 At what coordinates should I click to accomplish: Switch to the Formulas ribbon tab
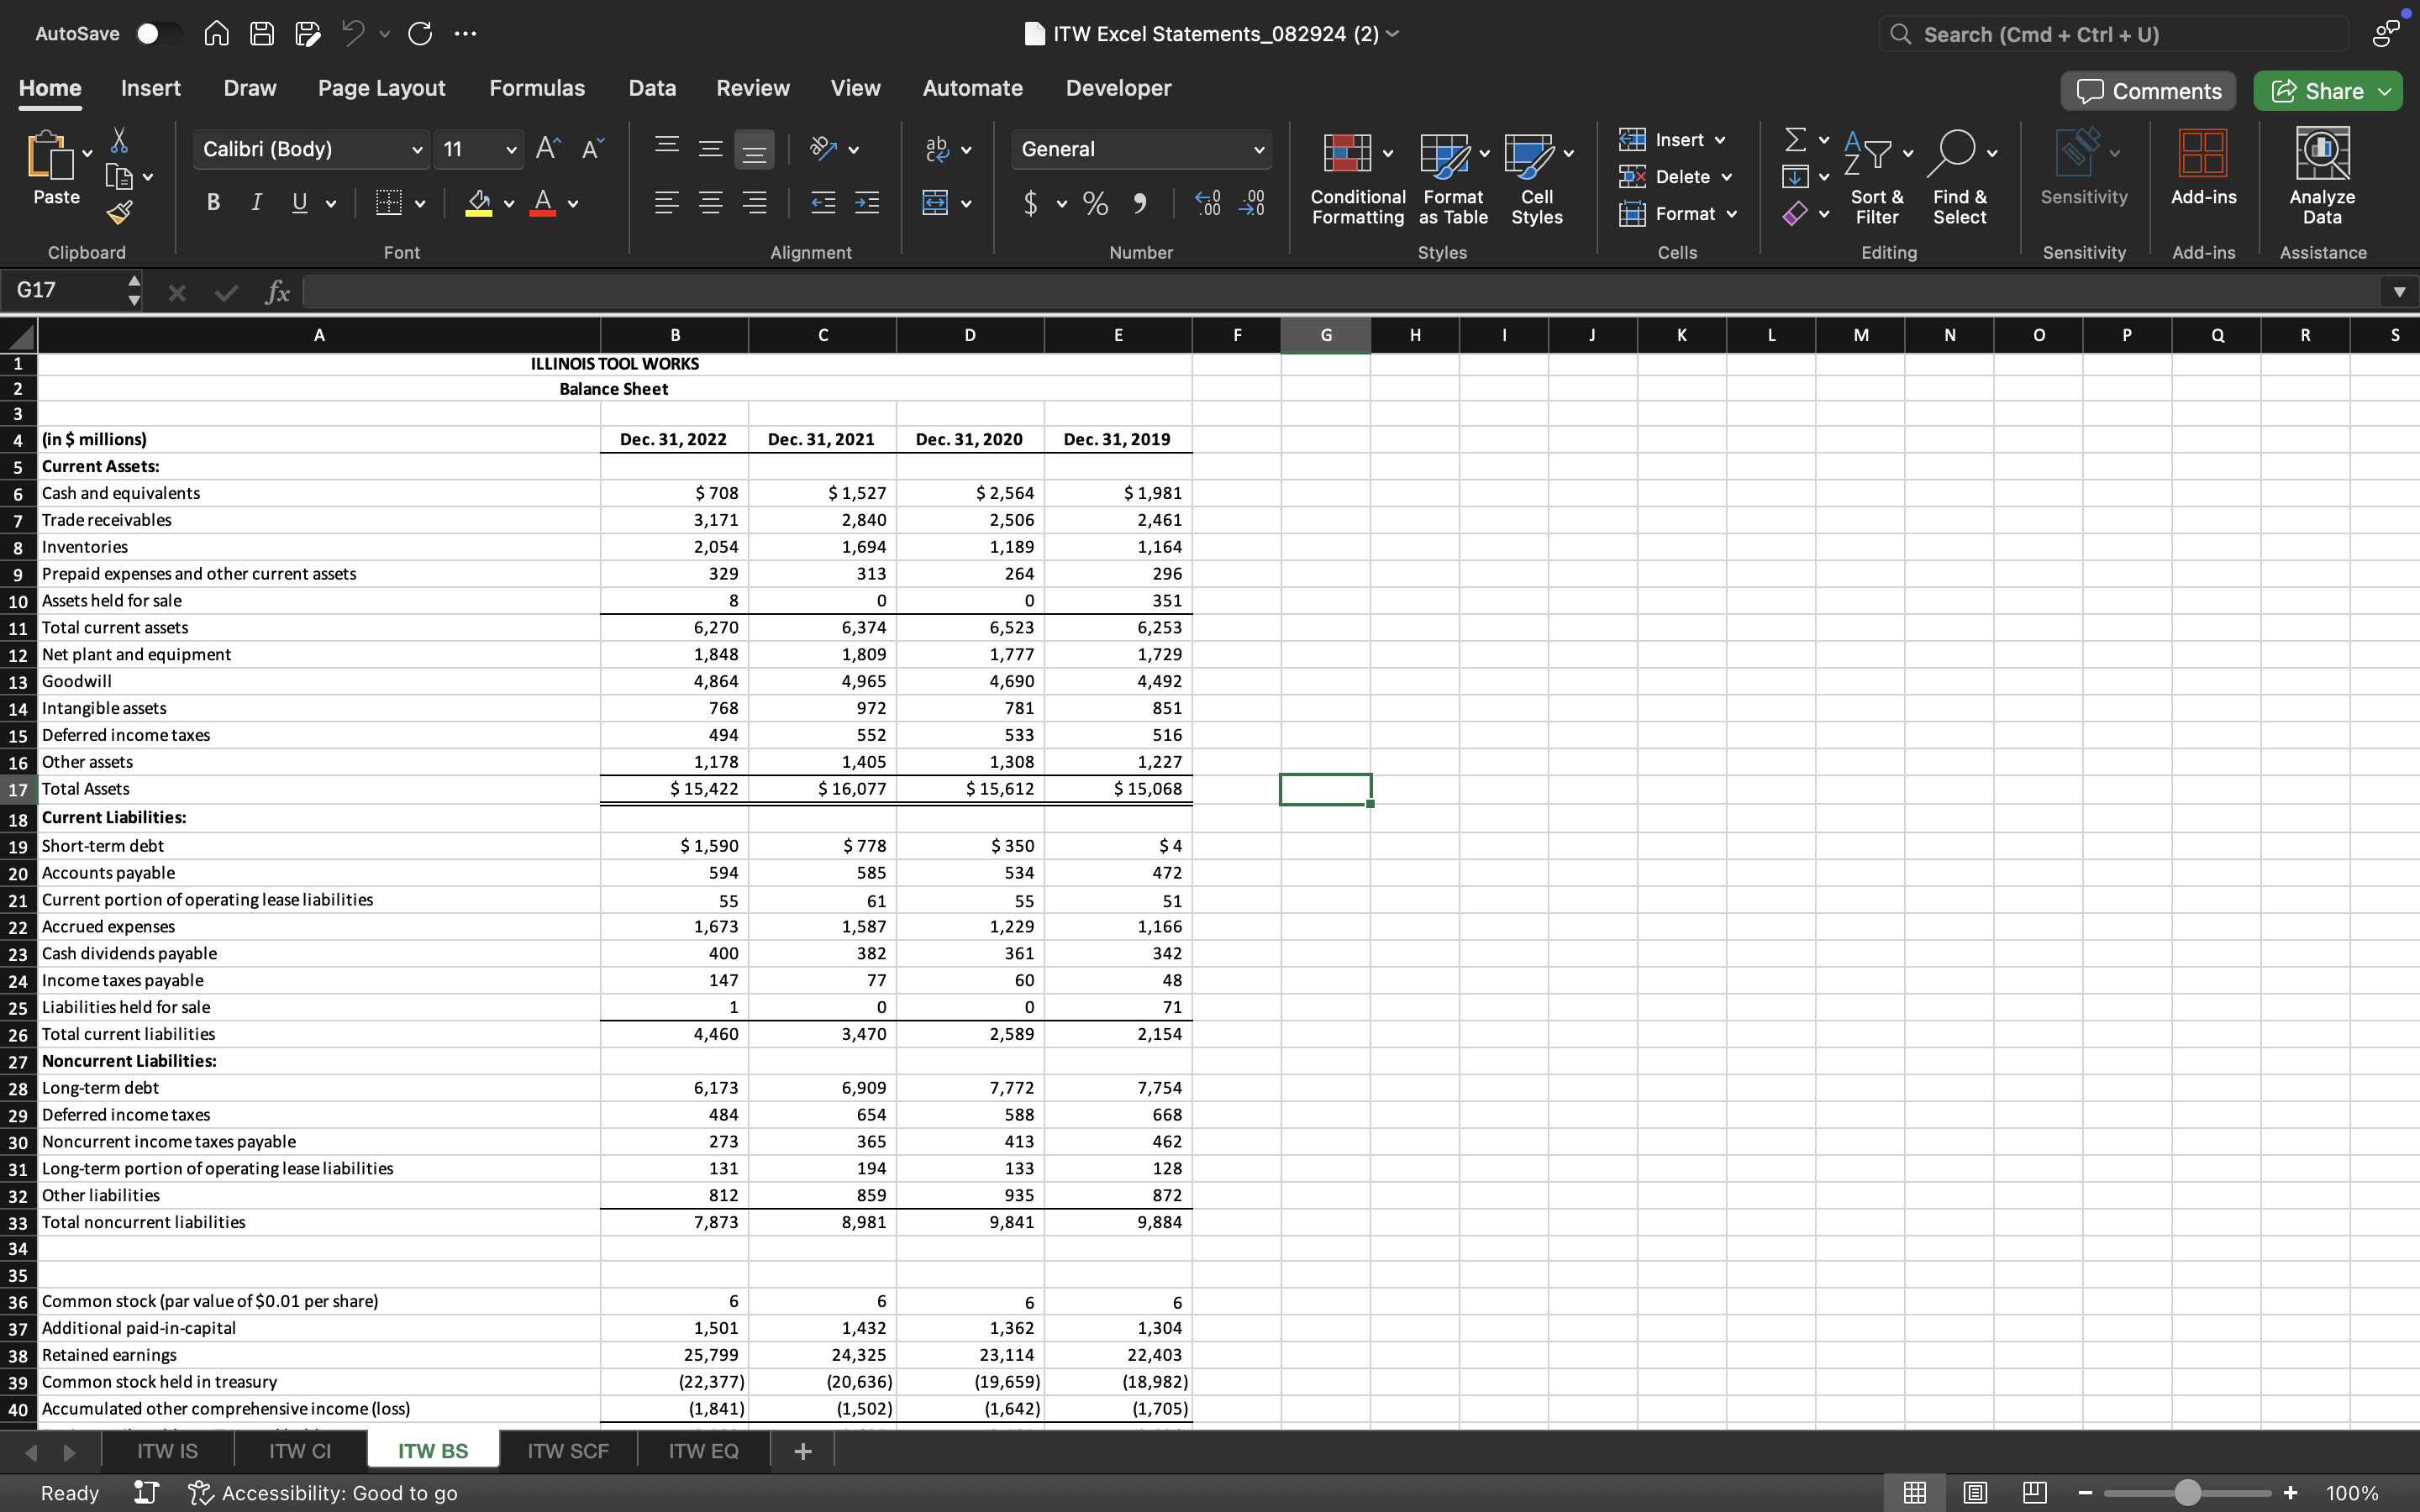coord(537,88)
